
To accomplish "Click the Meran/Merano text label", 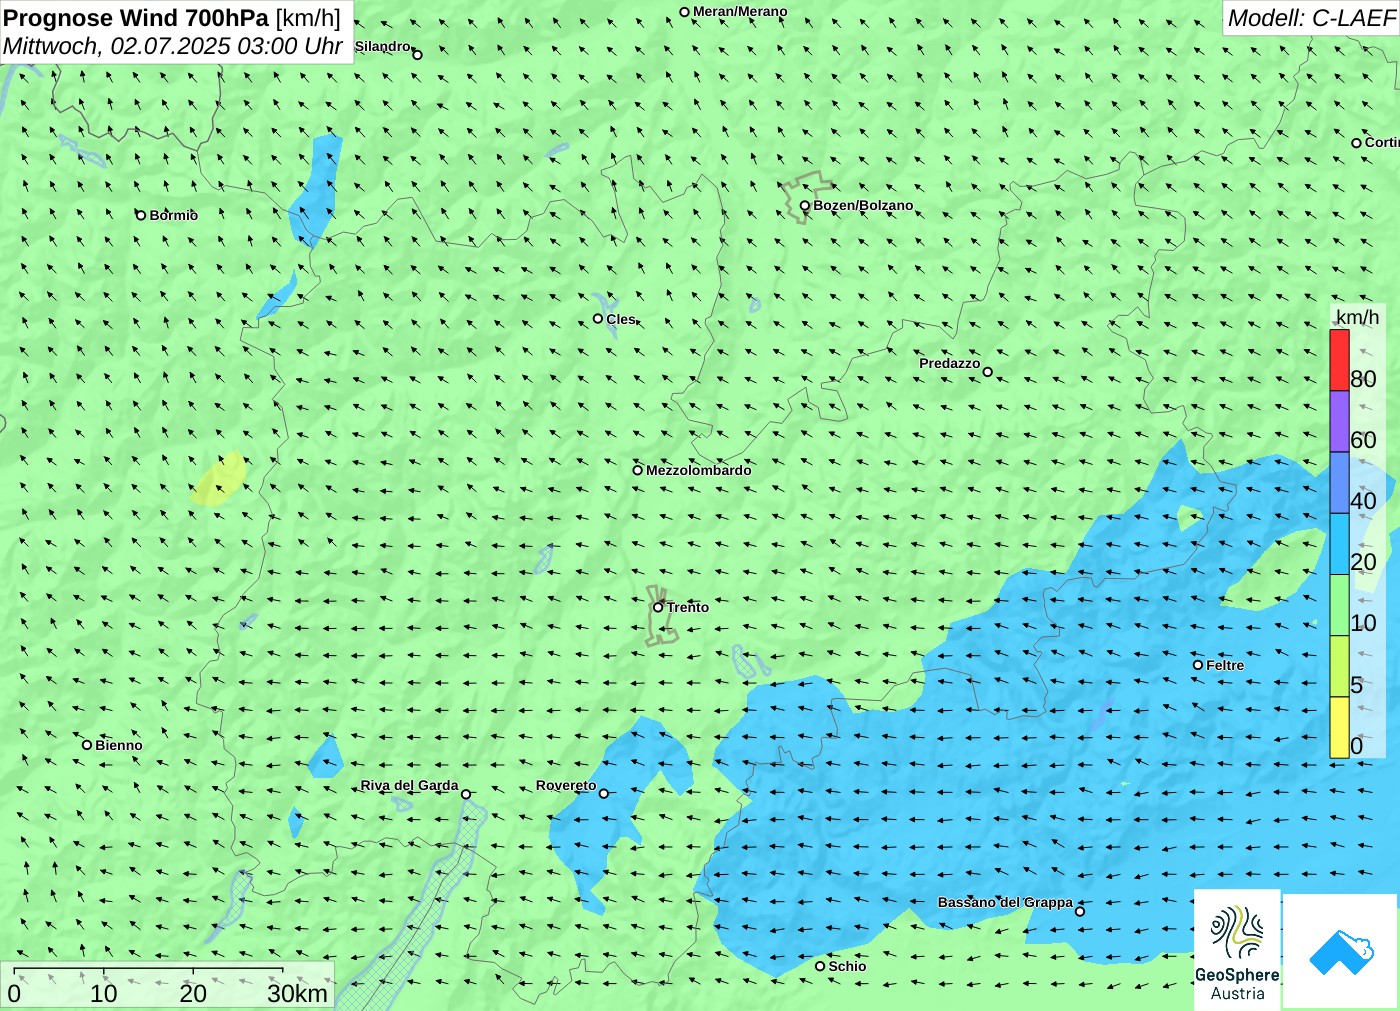I will click(x=740, y=12).
